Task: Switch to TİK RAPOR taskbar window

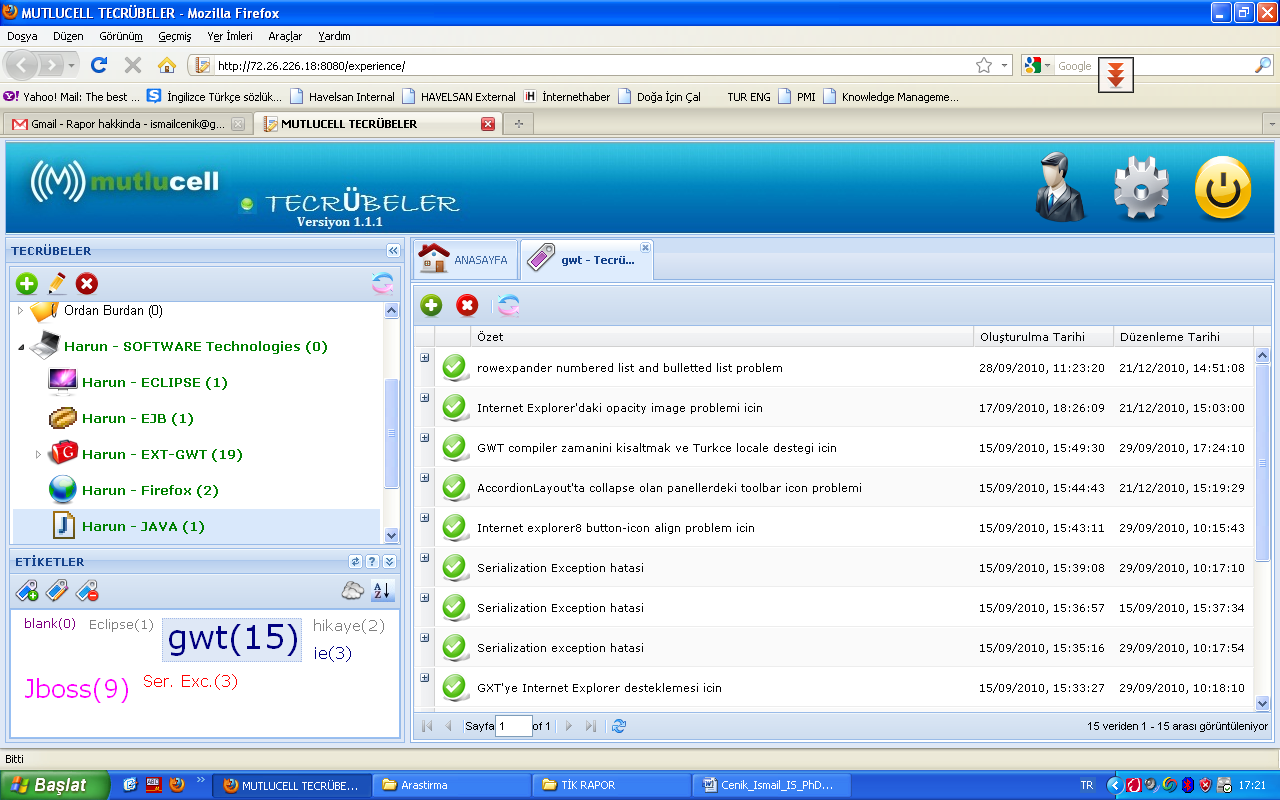Action: tap(613, 785)
